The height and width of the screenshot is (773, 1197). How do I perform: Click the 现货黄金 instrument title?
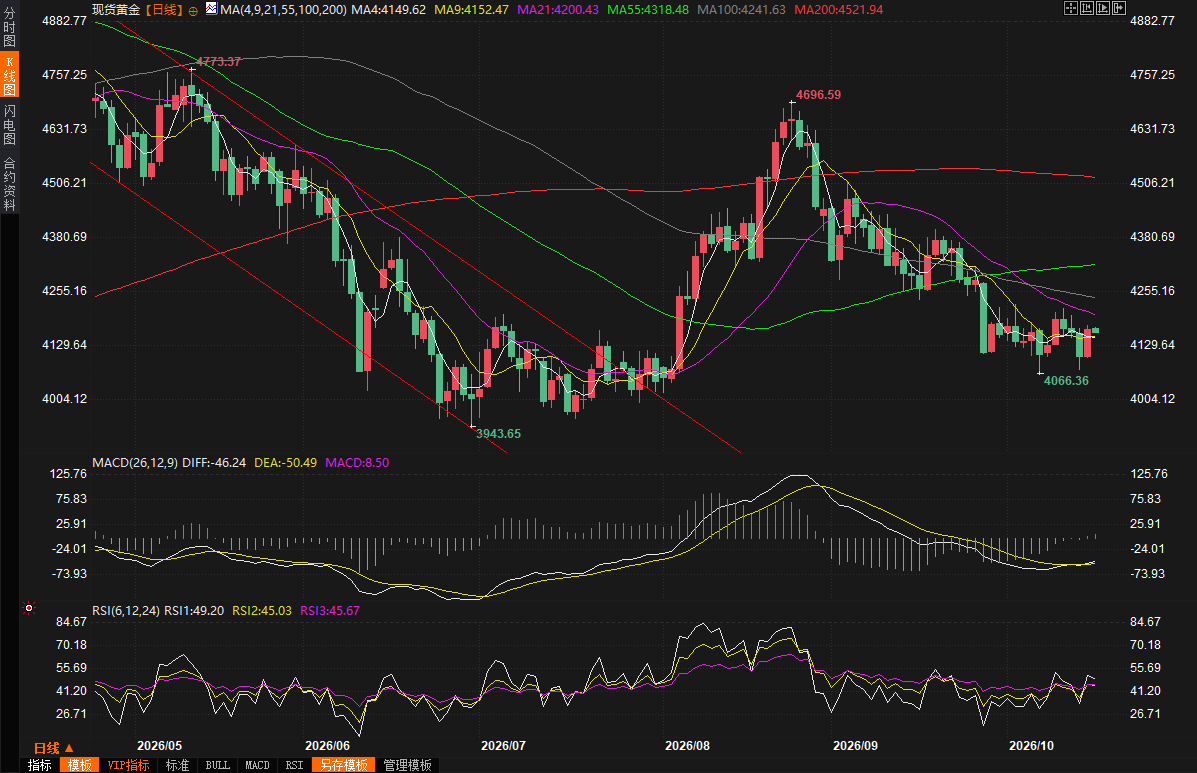tap(116, 9)
